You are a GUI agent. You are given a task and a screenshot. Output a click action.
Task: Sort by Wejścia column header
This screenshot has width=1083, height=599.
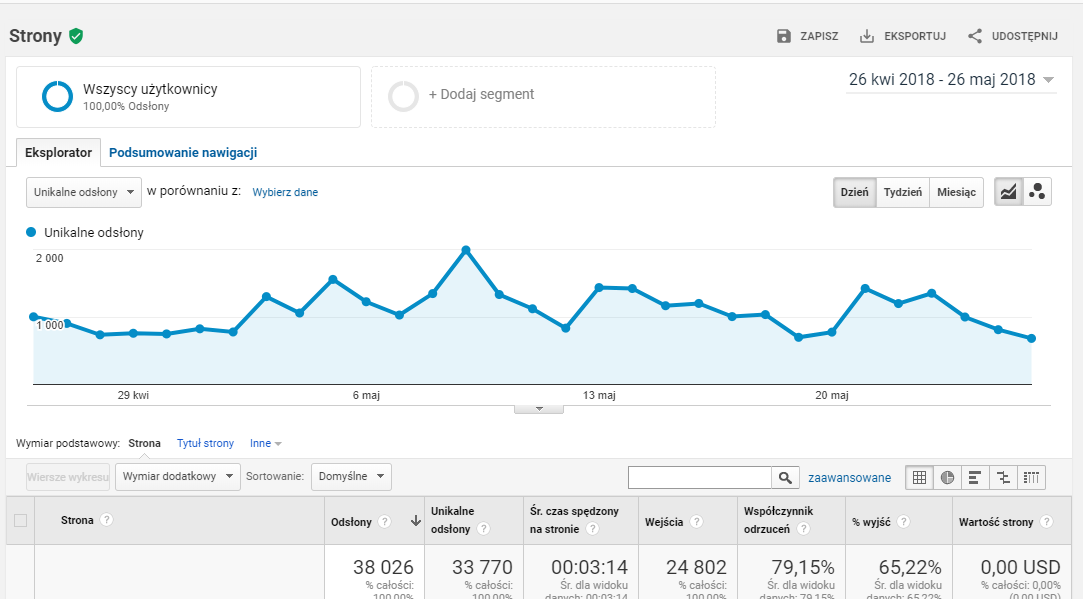664,522
